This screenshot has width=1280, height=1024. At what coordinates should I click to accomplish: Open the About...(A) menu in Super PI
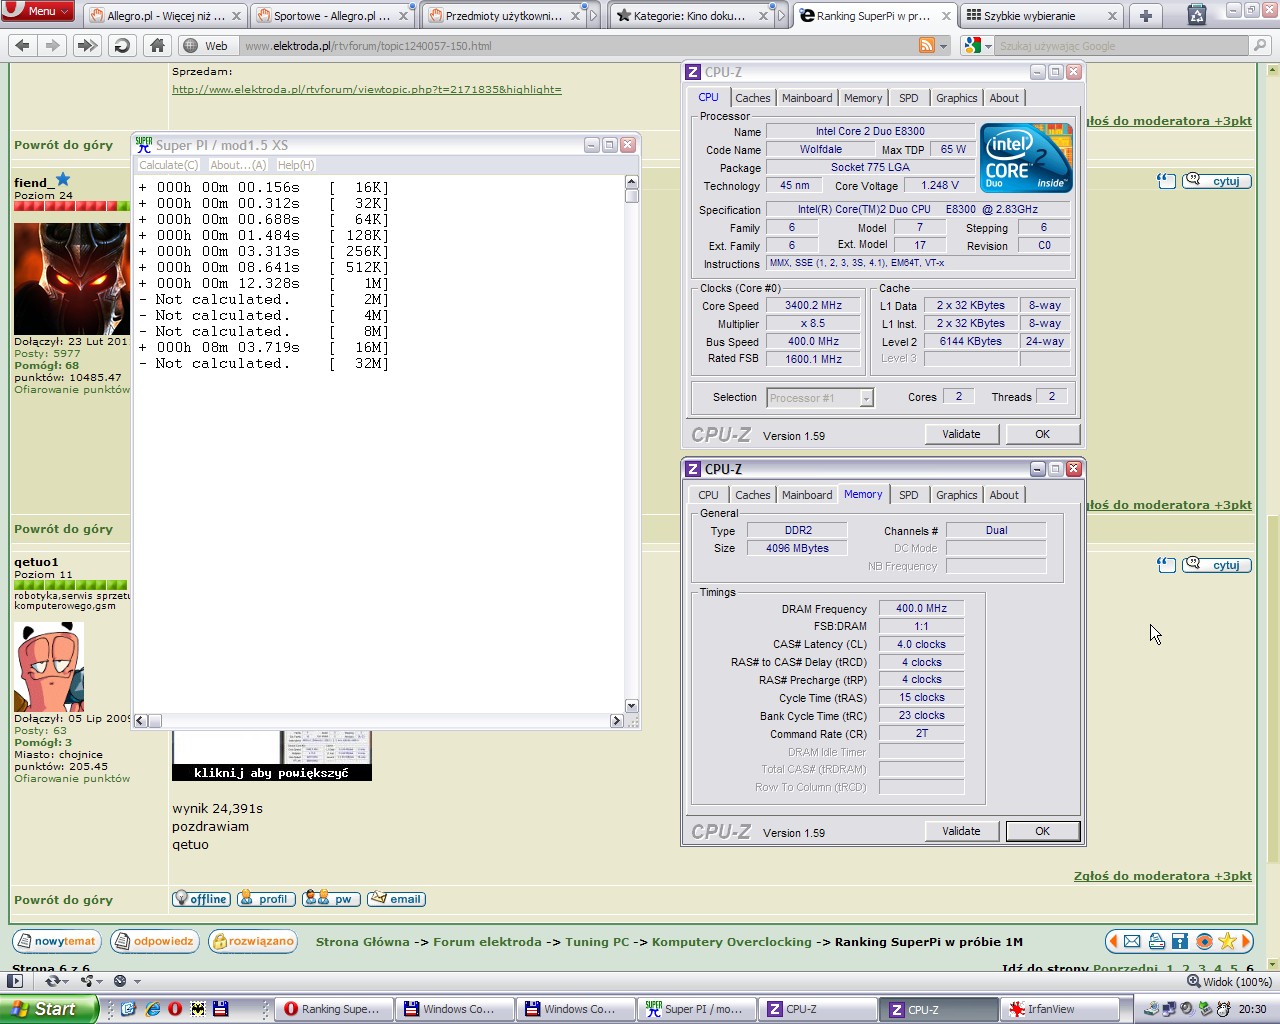[x=238, y=165]
